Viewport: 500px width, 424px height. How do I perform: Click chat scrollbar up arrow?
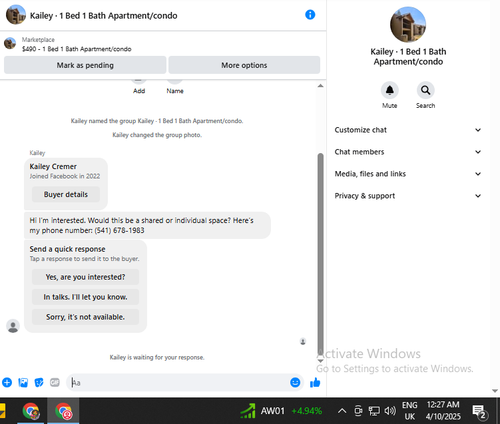[x=320, y=86]
